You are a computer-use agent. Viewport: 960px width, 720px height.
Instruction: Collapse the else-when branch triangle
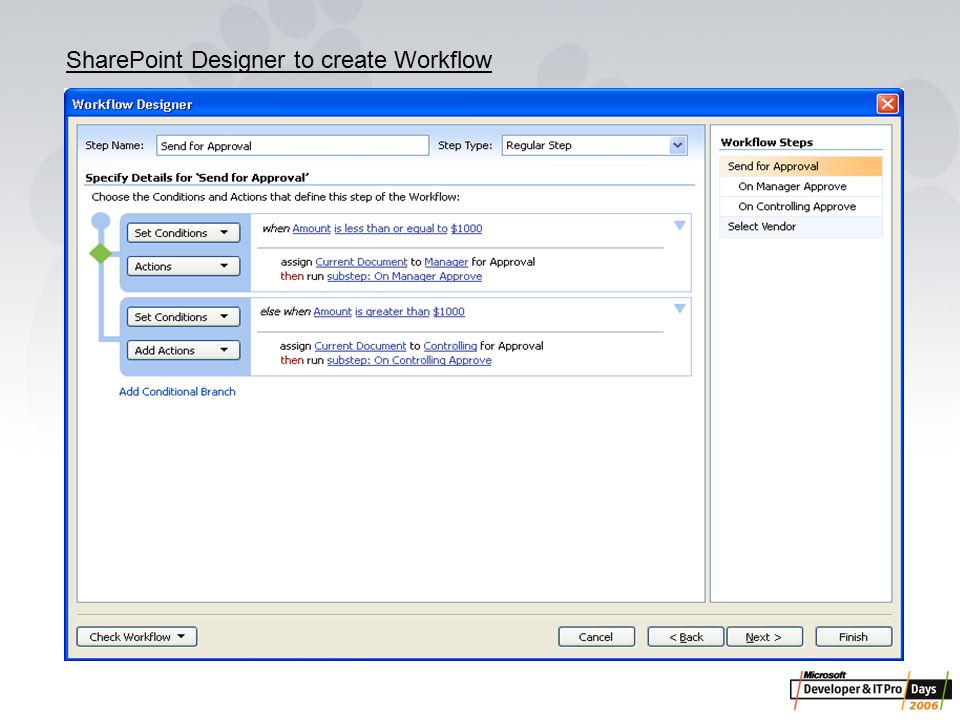680,309
